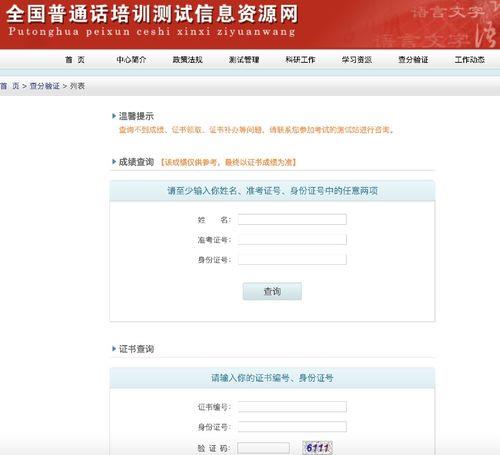Viewport: 500px width, 455px height.
Task: Focus the 验证码 input field
Action: pyautogui.click(x=264, y=448)
